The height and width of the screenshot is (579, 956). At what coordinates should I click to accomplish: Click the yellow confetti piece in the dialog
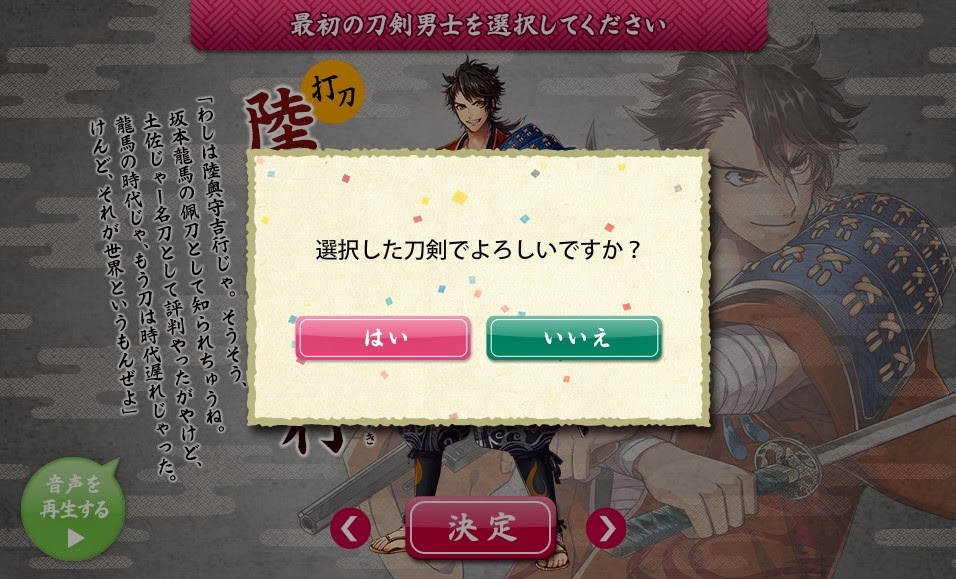[459, 197]
